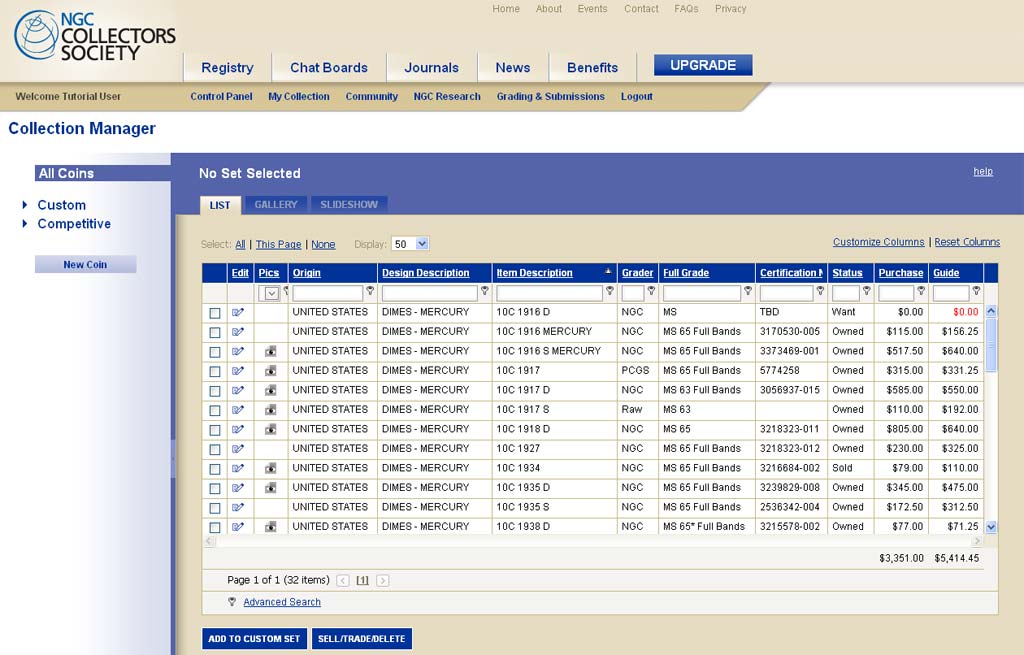Open edit icon for 10C 1916 S MERCURY
This screenshot has height=655, width=1024.
[x=238, y=351]
